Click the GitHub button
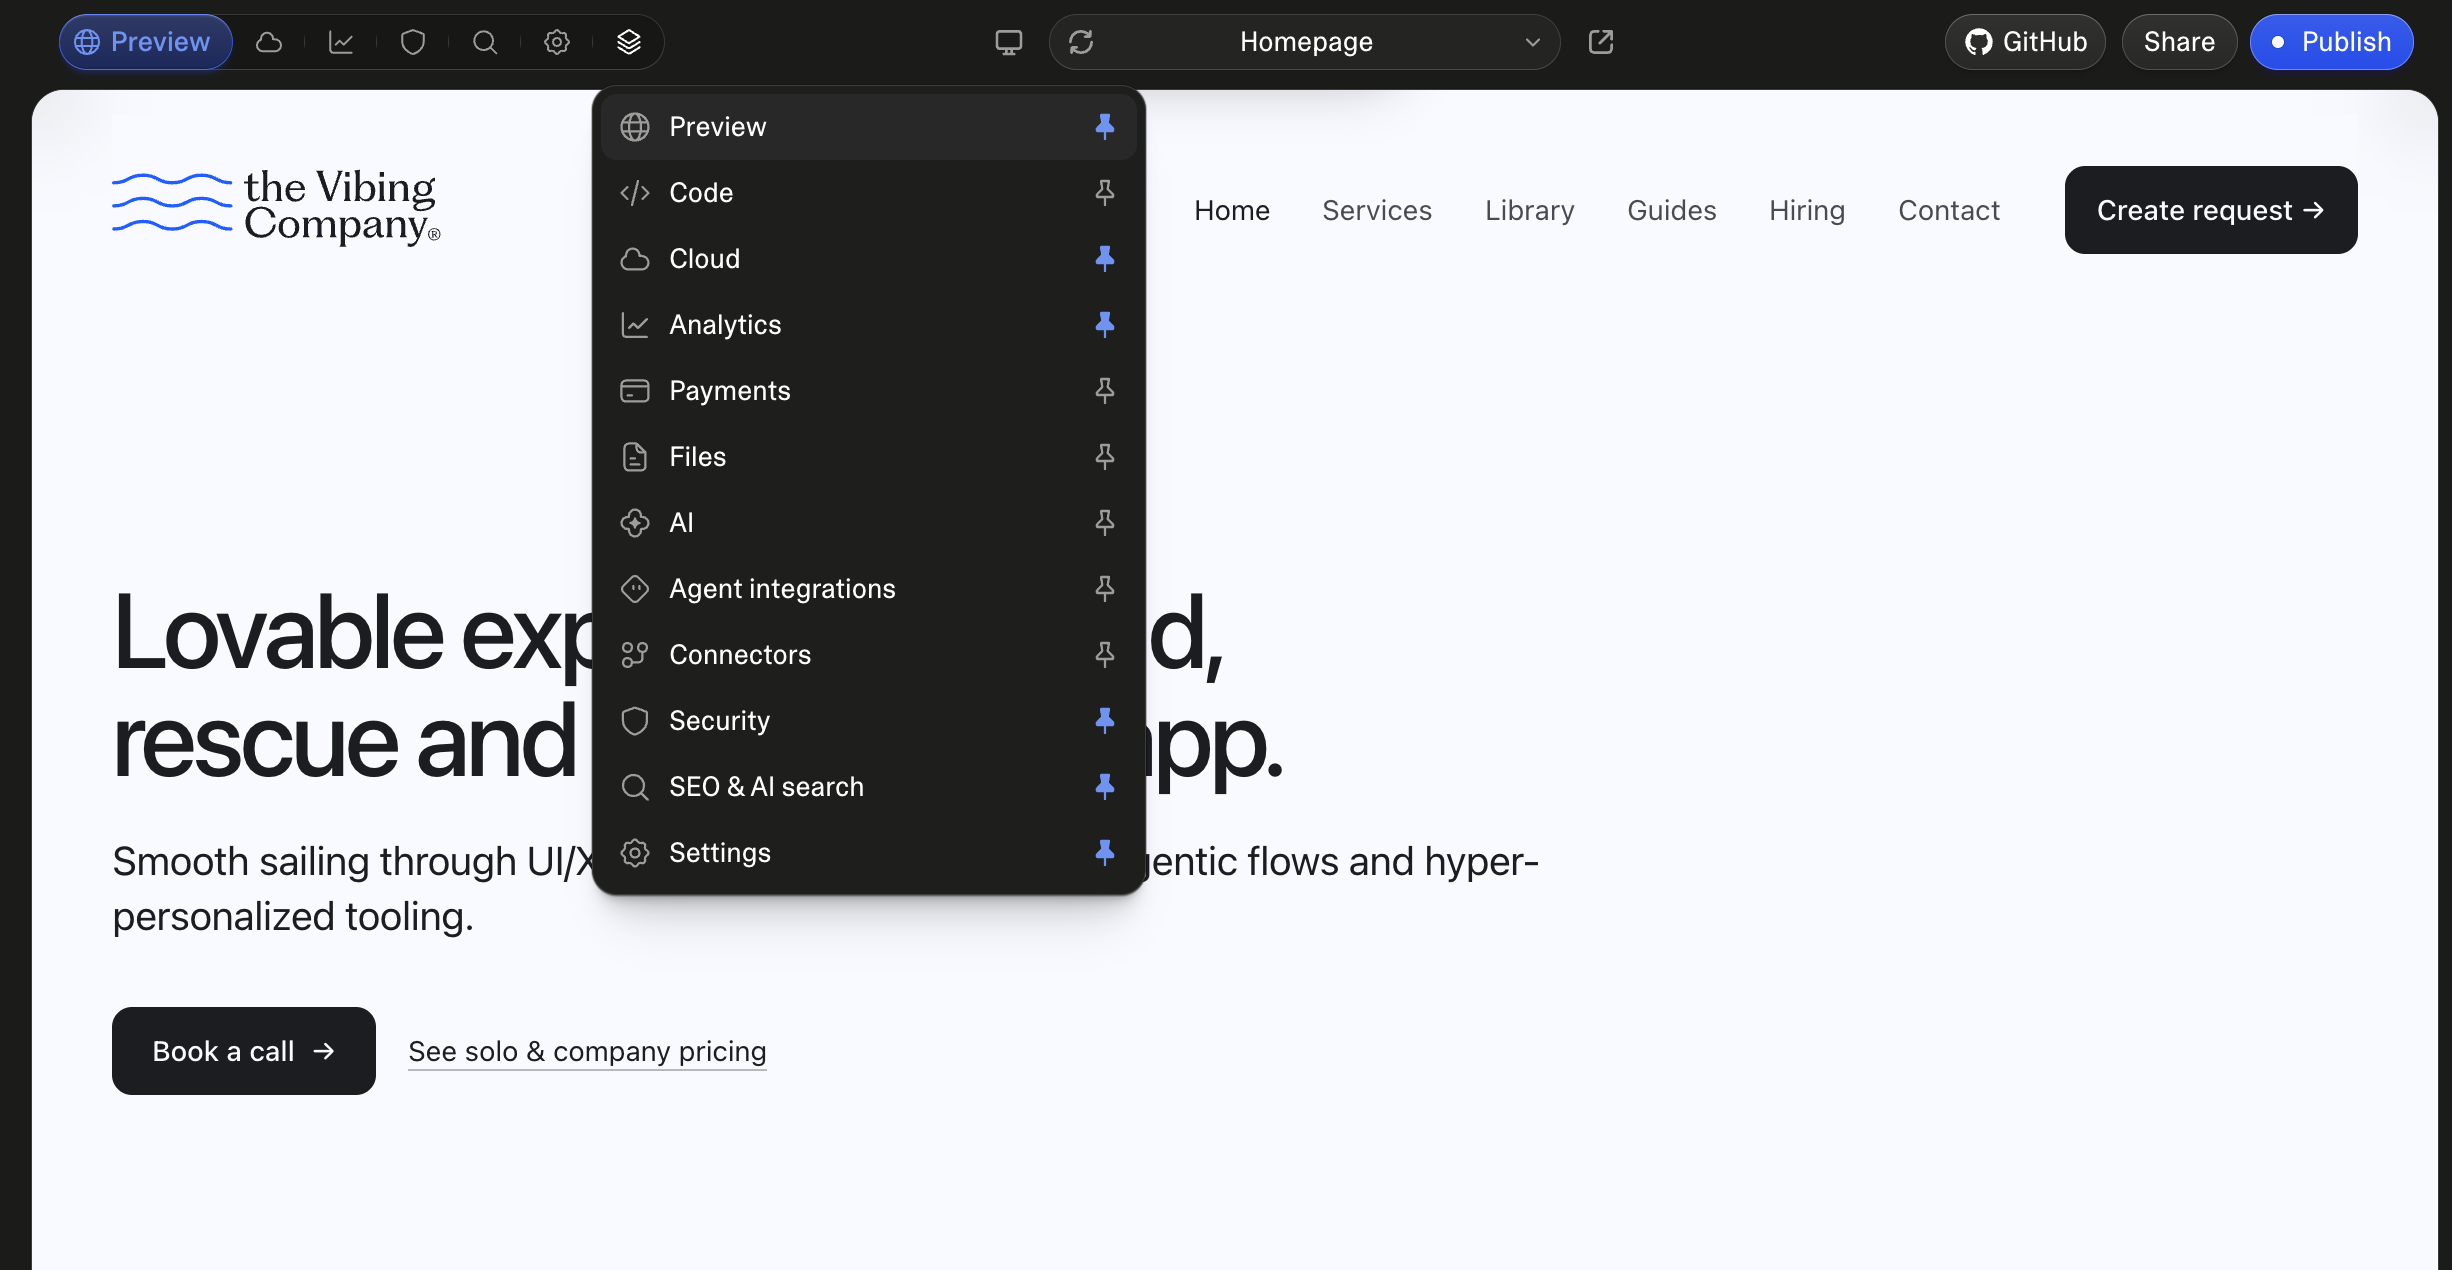The height and width of the screenshot is (1270, 2452). (x=2025, y=42)
